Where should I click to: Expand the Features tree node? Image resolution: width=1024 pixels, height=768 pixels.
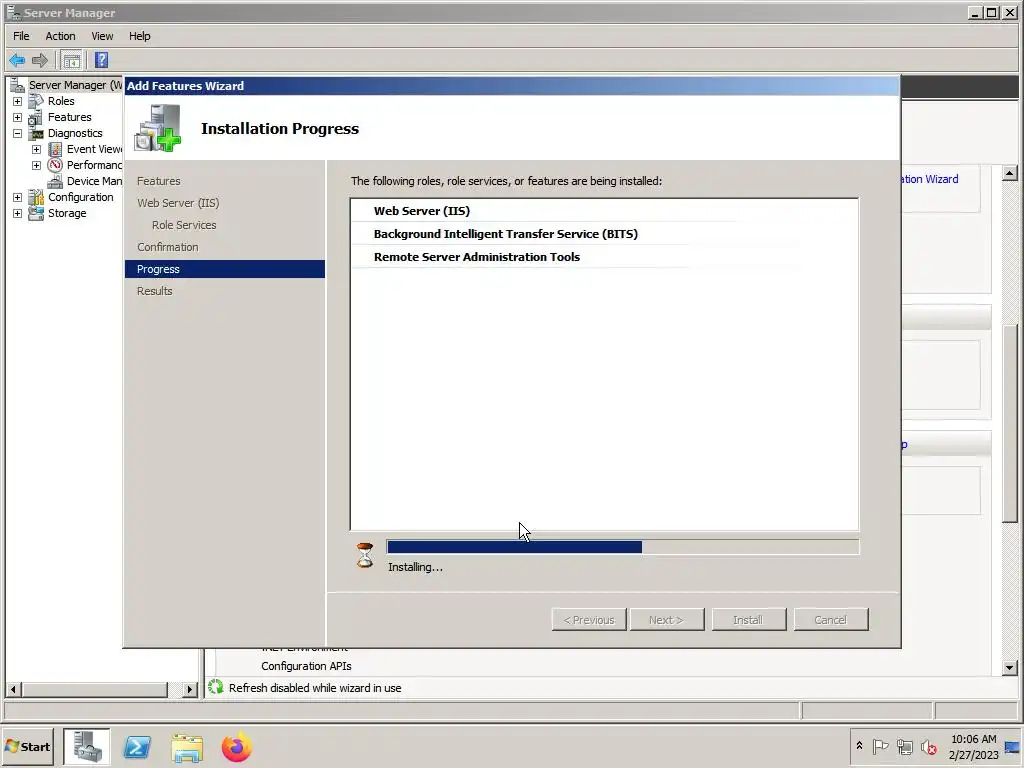click(x=18, y=118)
